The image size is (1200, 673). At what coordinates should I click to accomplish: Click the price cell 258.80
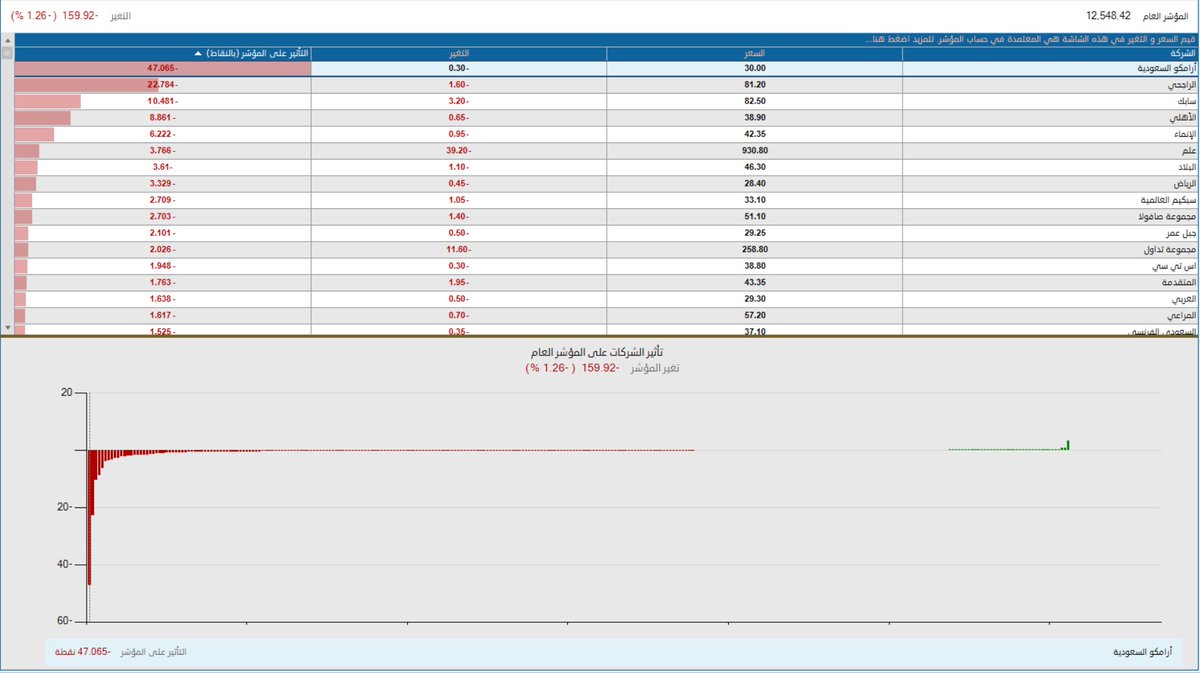click(755, 249)
